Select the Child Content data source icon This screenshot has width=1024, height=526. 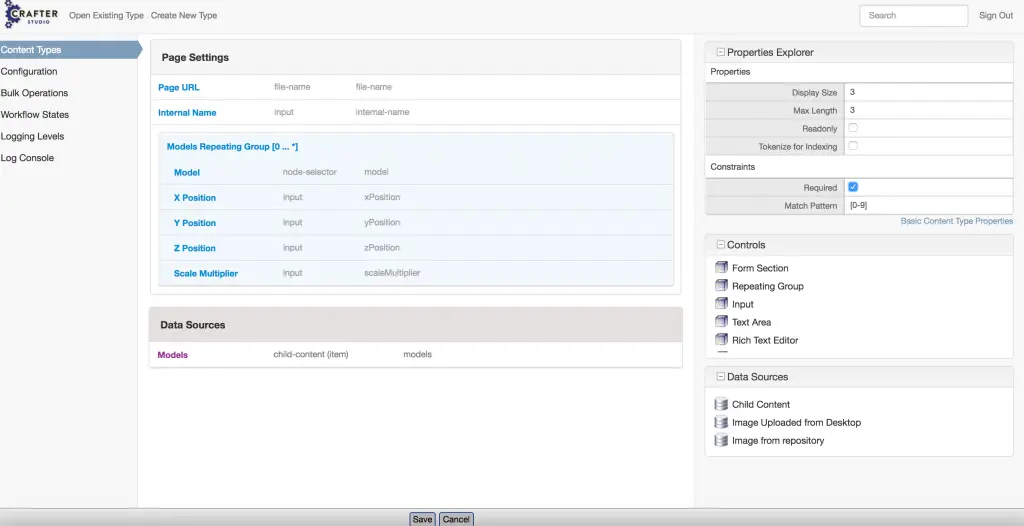click(722, 404)
